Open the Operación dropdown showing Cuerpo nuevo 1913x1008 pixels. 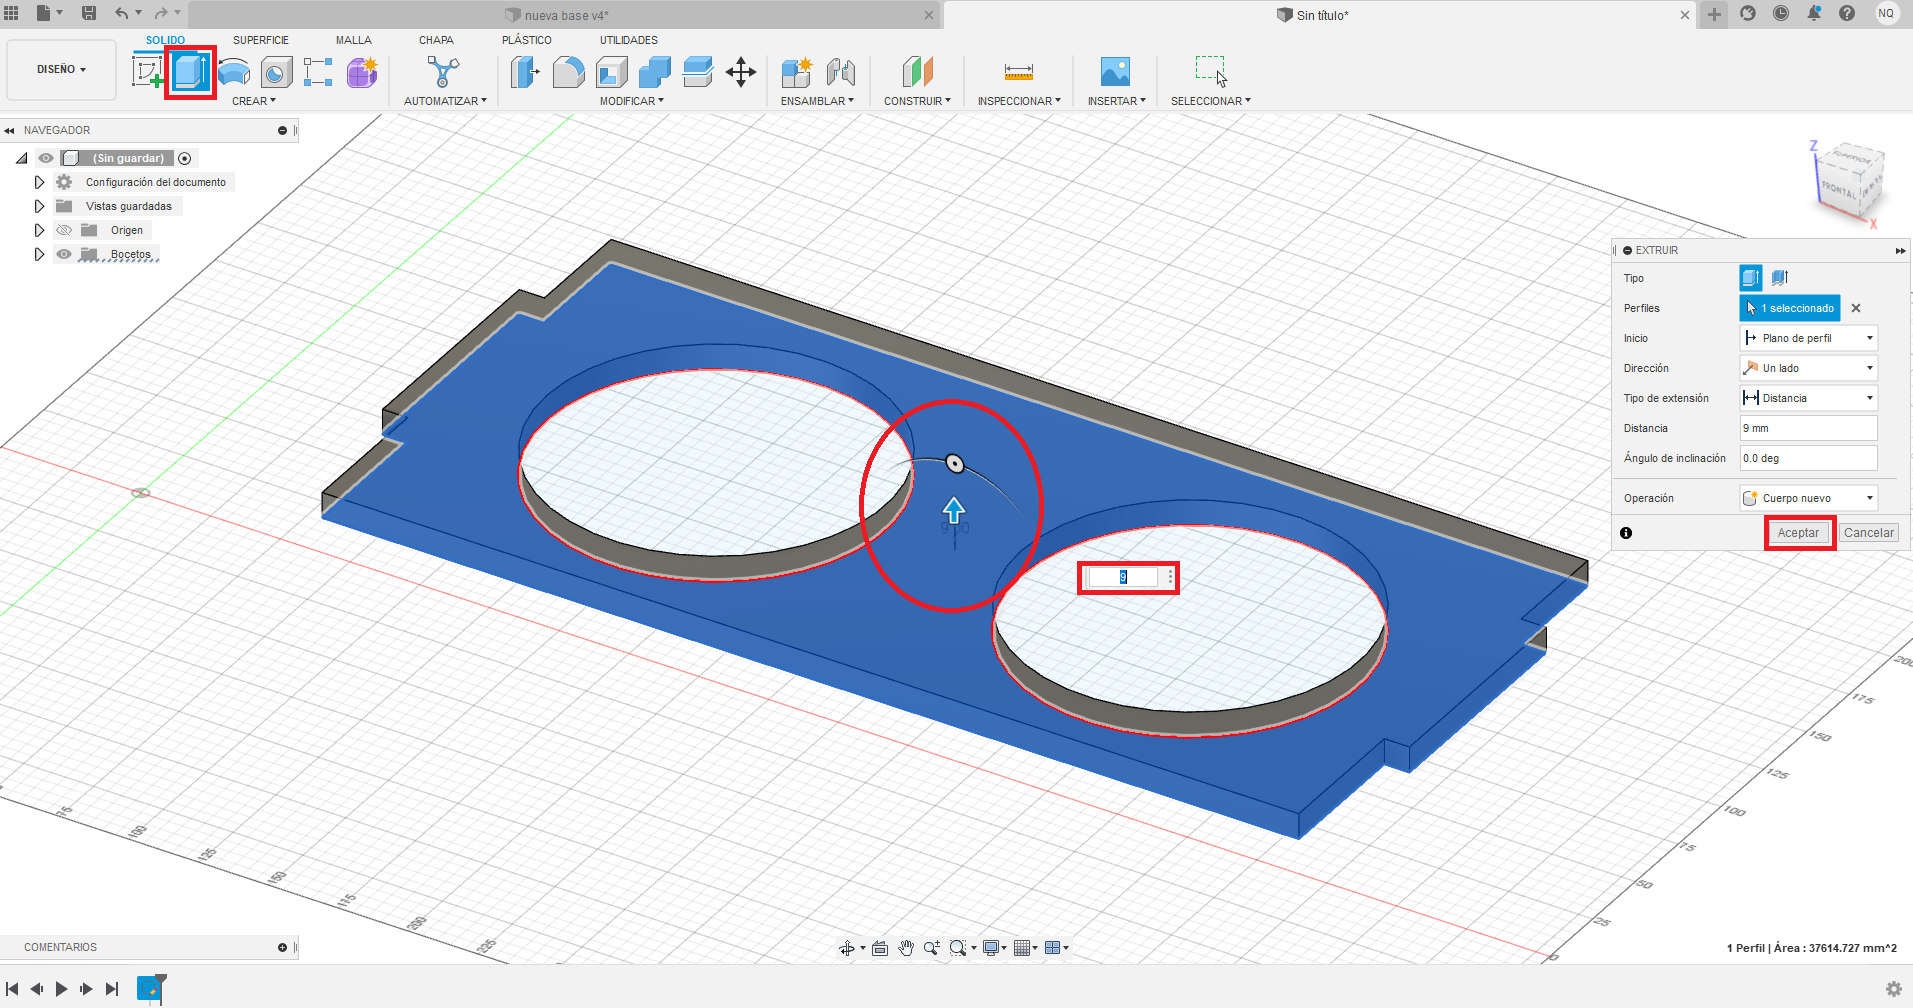(x=1808, y=498)
